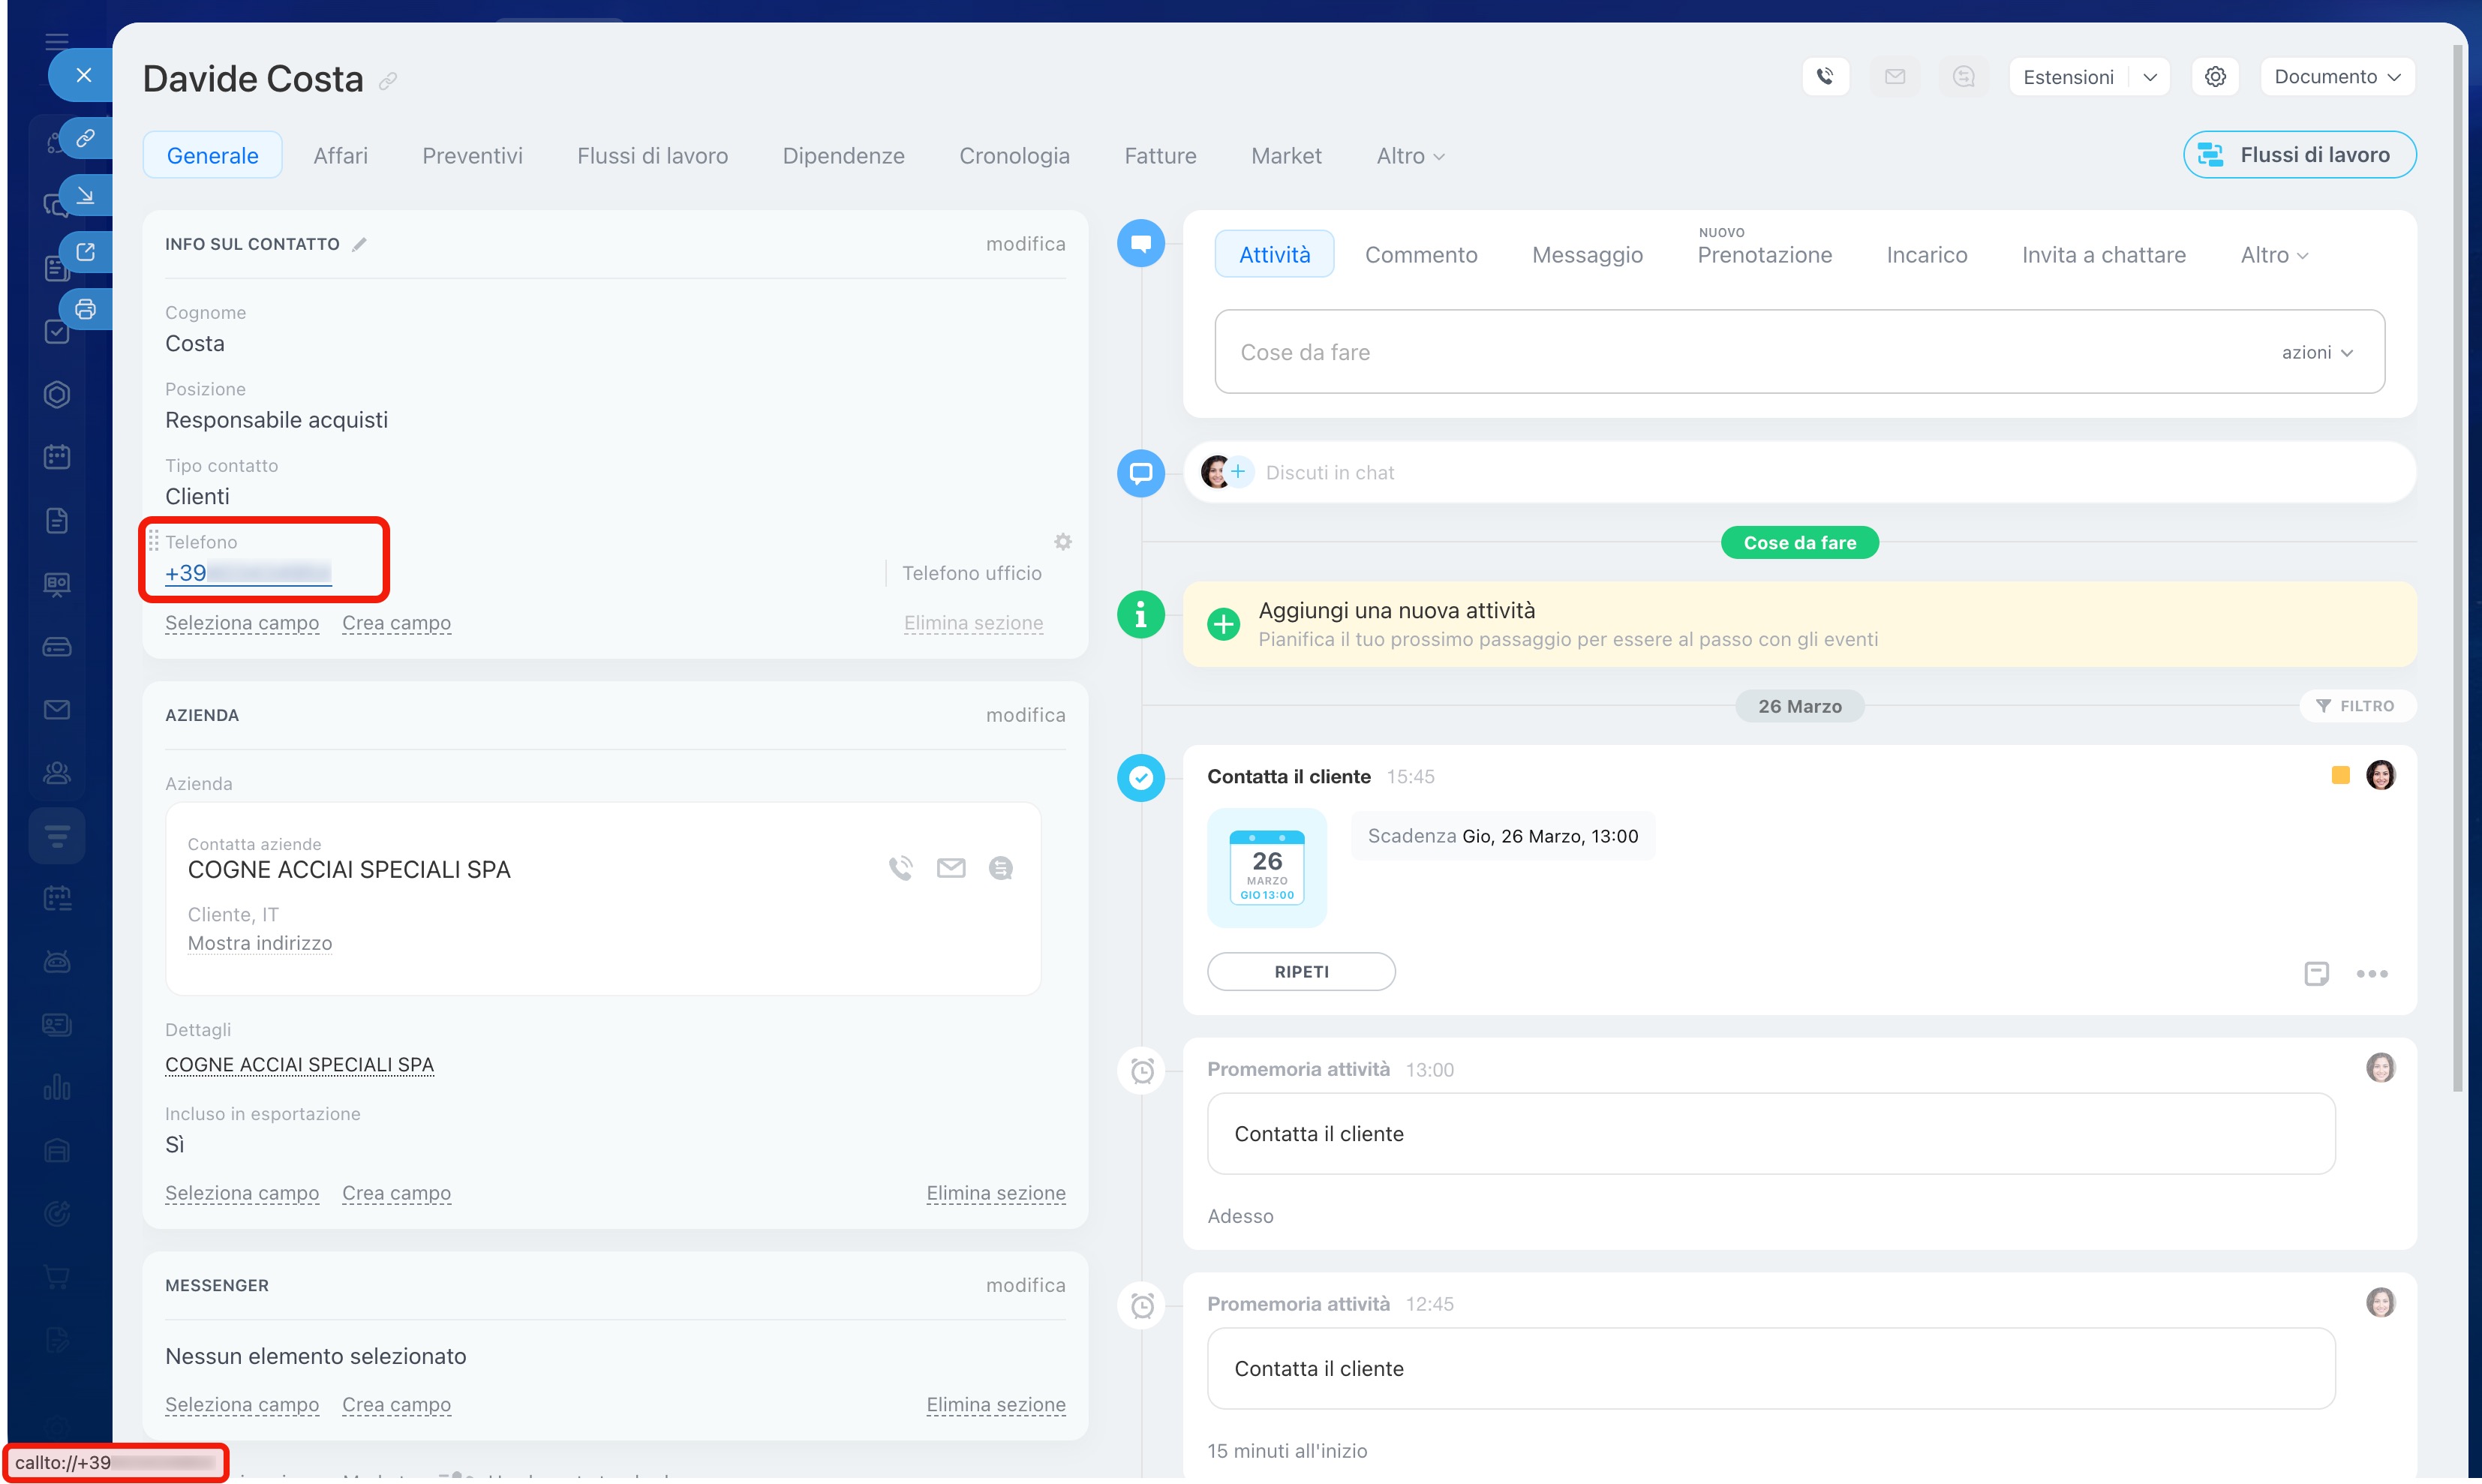2482x1484 pixels.
Task: Click the print icon on left panel
Action: tap(86, 309)
